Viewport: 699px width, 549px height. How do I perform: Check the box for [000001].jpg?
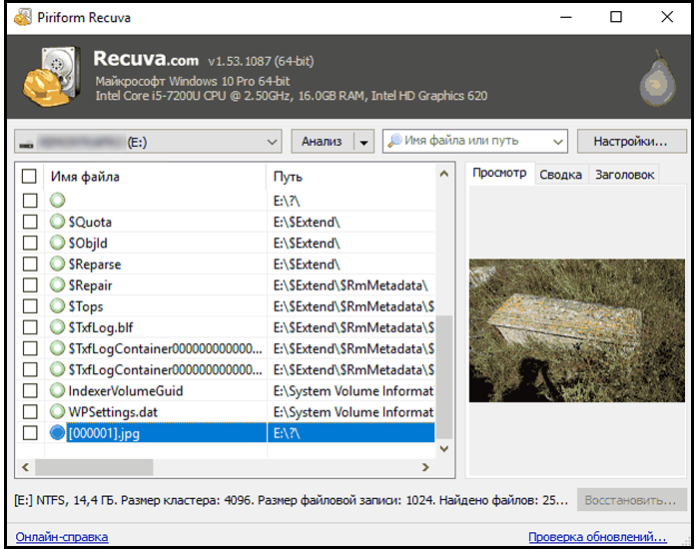[30, 433]
